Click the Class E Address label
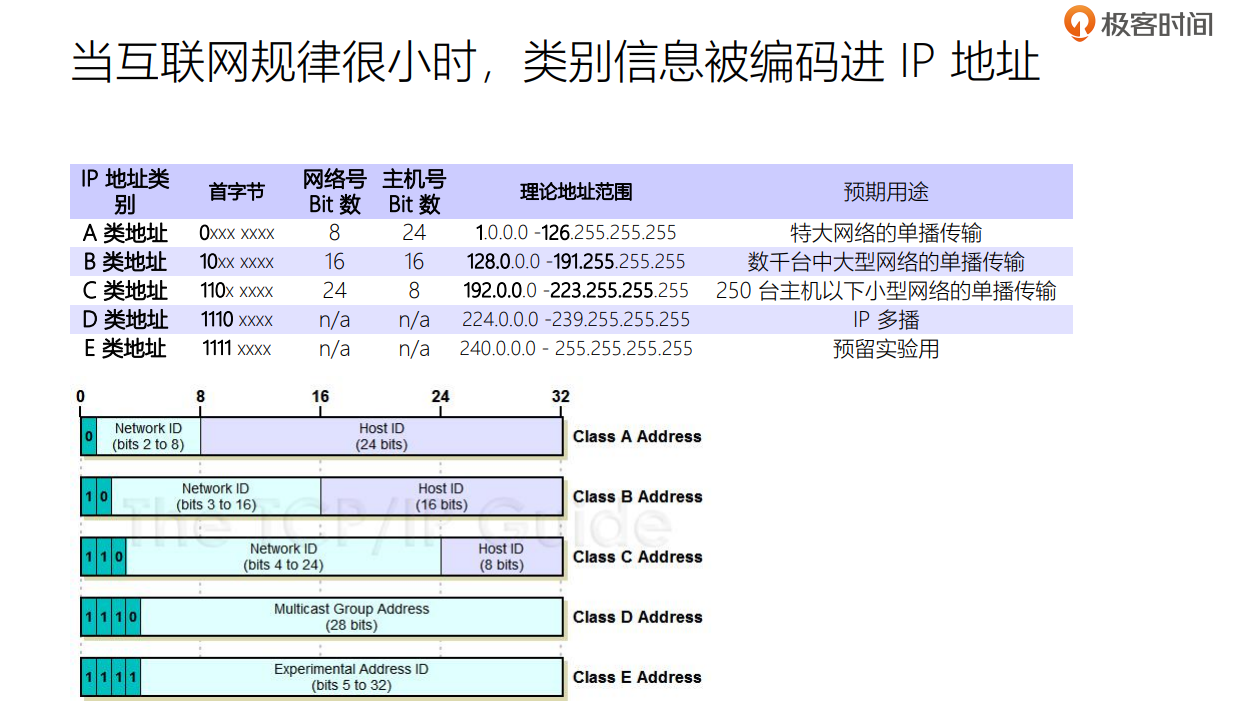Image resolution: width=1238 pixels, height=705 pixels. click(x=637, y=677)
